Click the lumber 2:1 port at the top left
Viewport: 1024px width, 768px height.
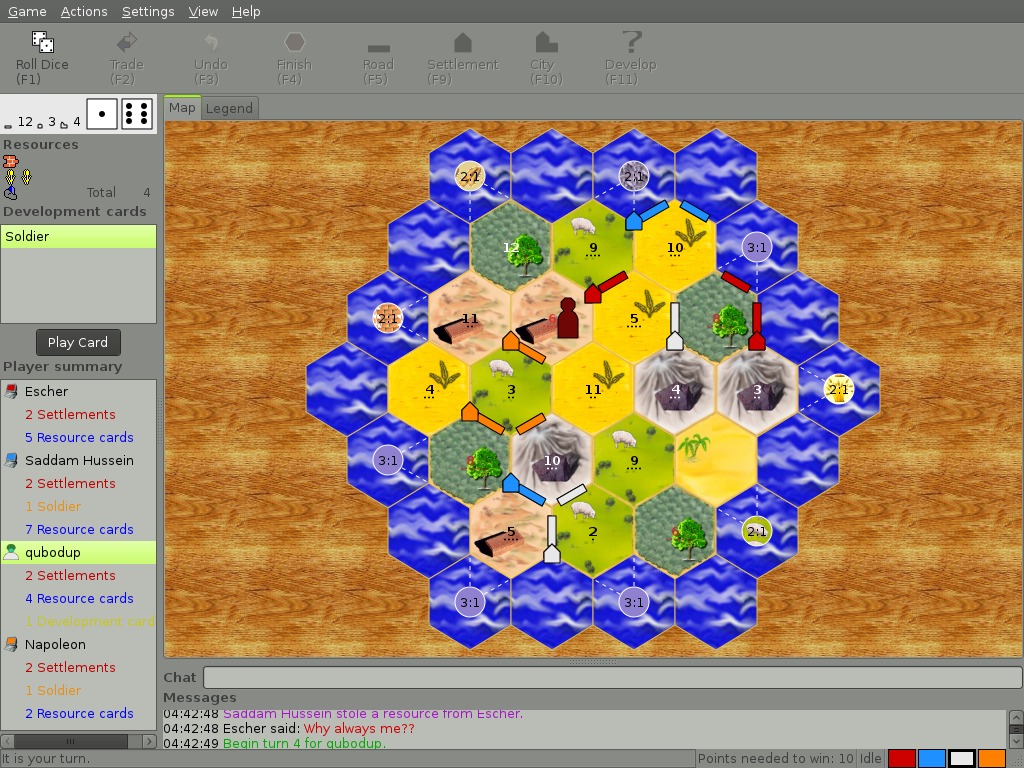point(470,176)
